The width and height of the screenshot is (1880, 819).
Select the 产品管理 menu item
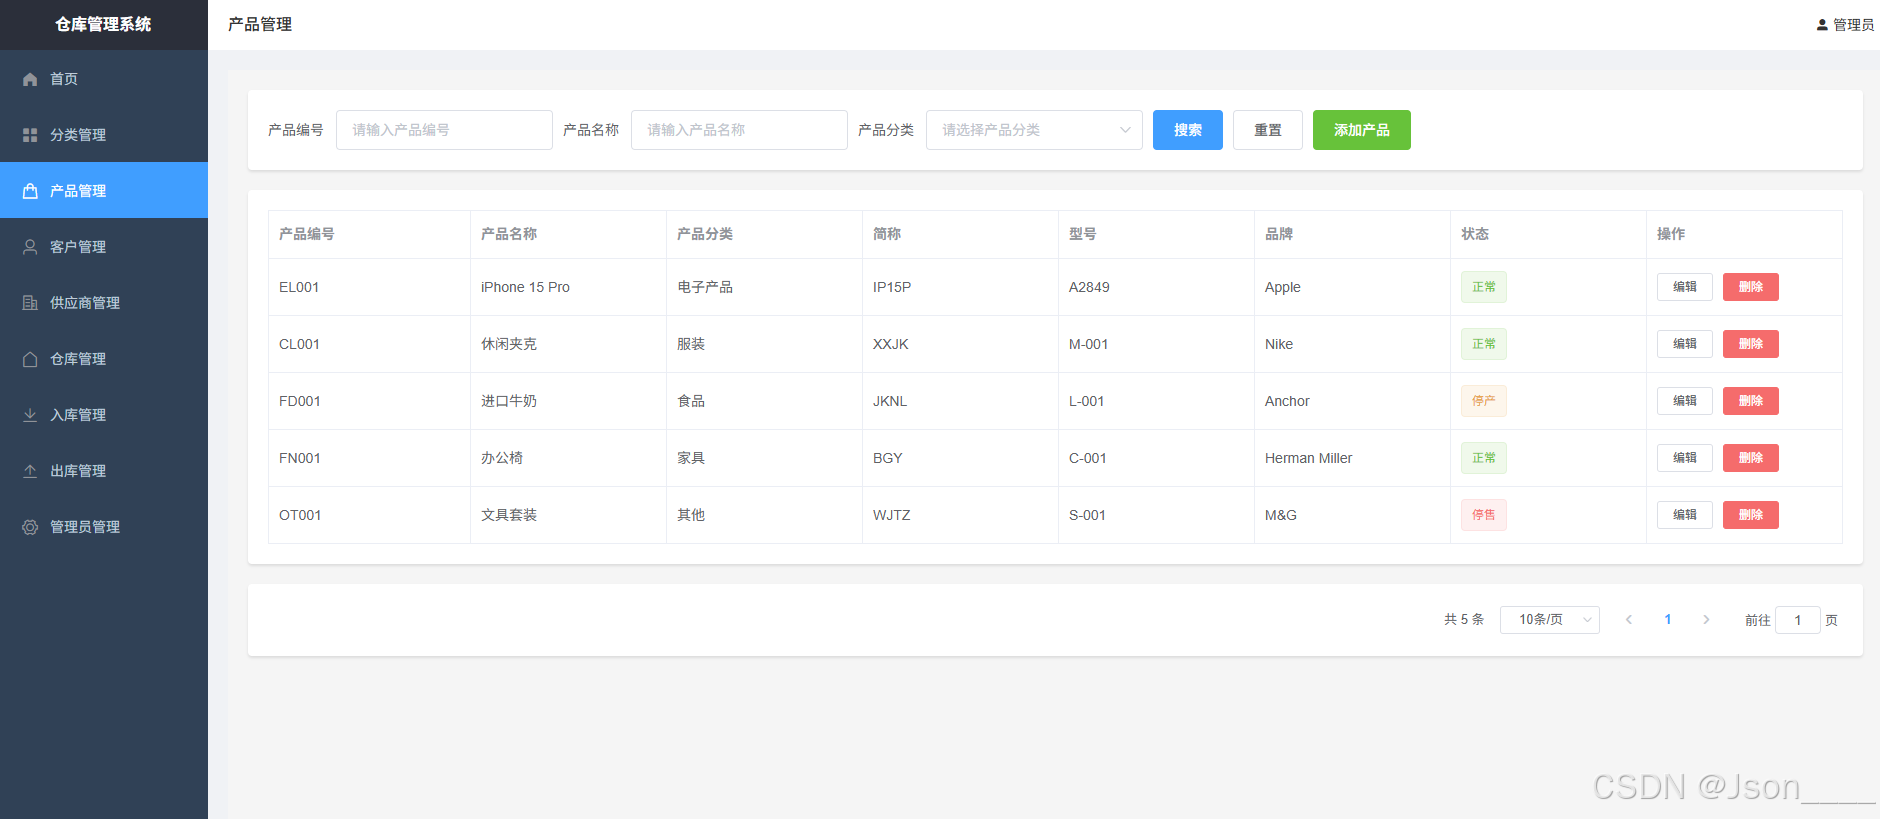104,191
